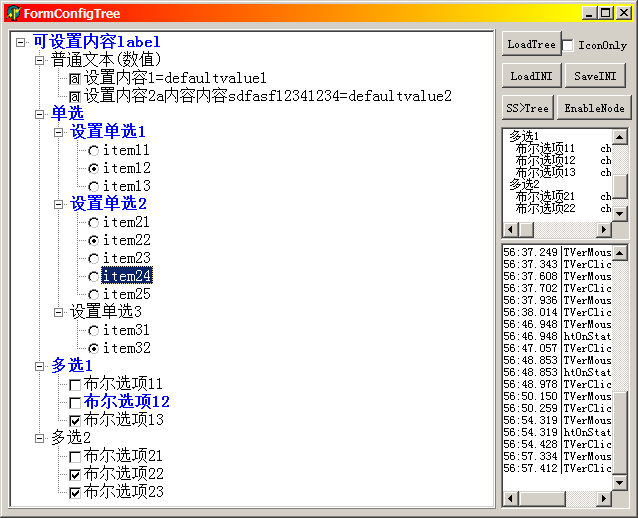Click the icon beside 设置内容1=defaultvalue1
This screenshot has width=638, height=518.
tap(75, 78)
